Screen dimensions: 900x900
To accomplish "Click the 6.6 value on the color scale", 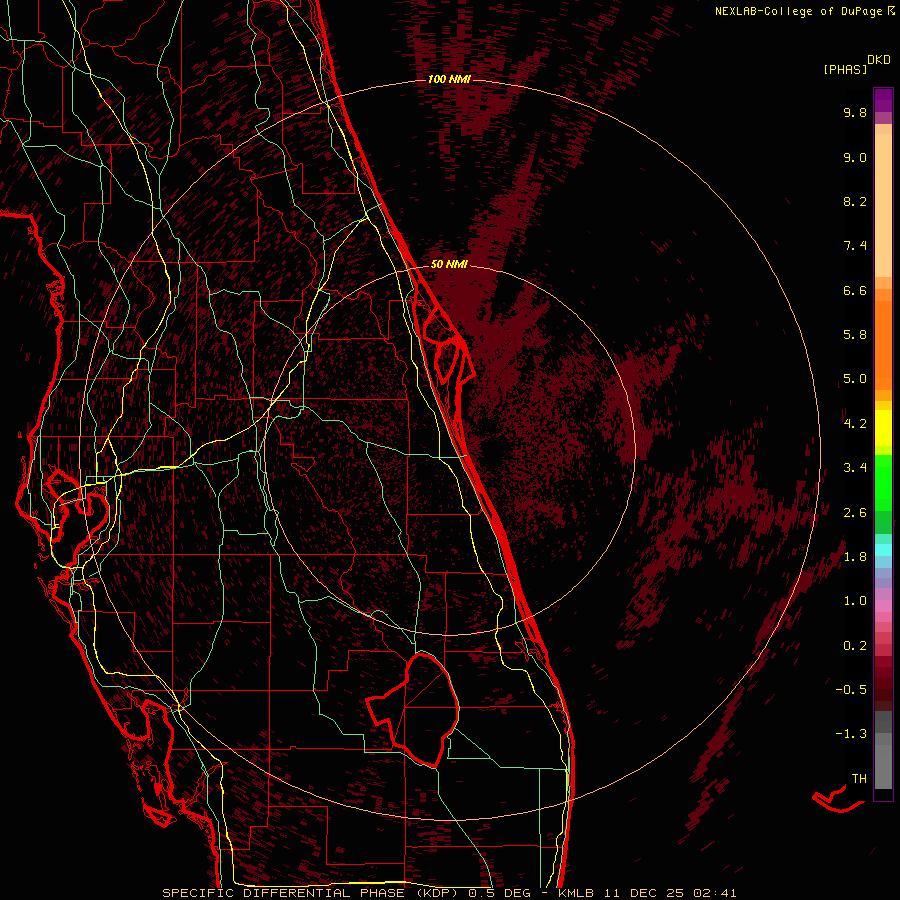I will coord(855,290).
